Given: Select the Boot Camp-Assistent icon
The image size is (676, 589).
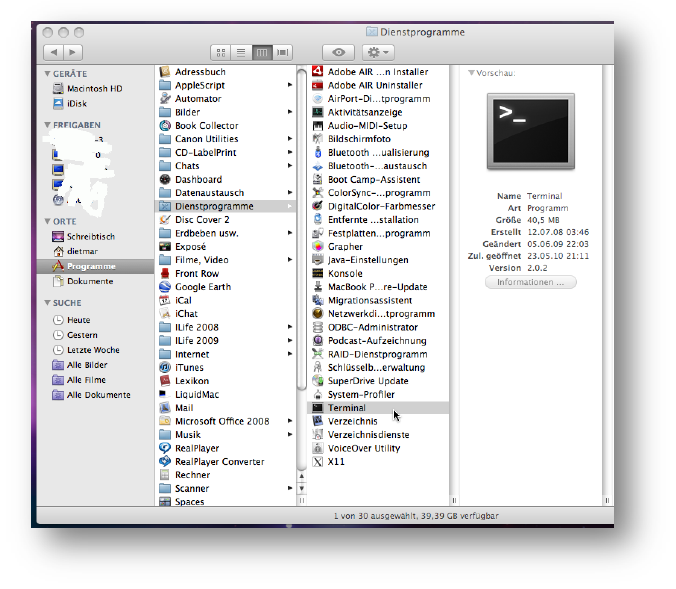Looking at the screenshot, I should [318, 179].
